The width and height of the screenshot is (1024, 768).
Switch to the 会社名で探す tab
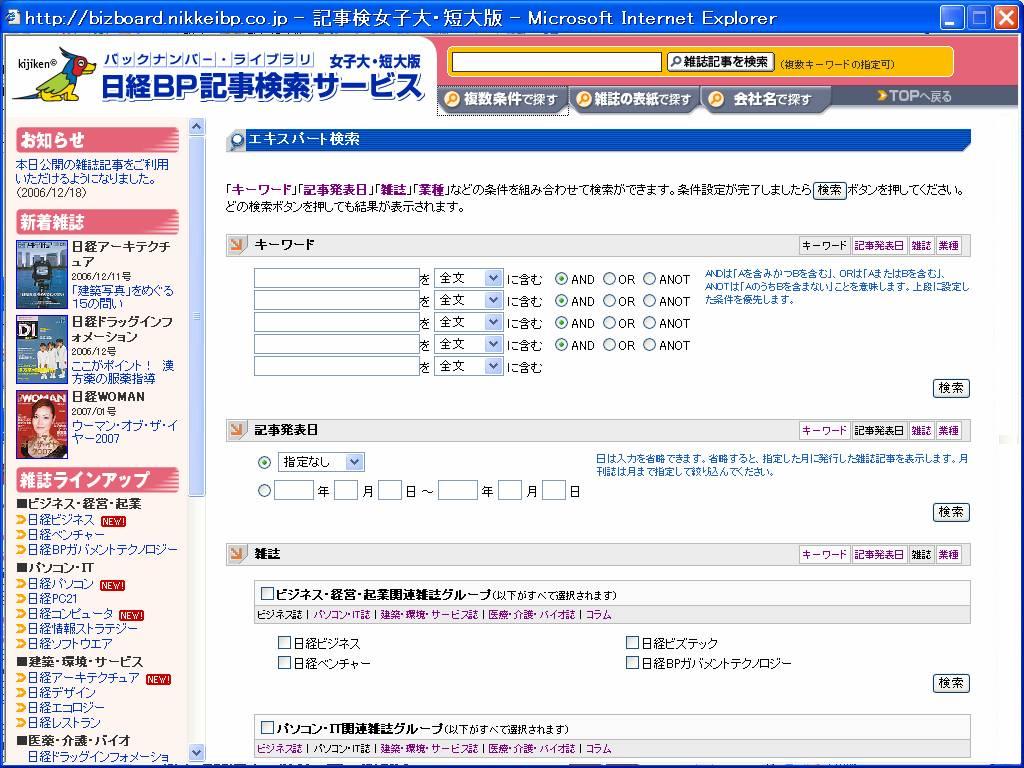click(x=766, y=100)
